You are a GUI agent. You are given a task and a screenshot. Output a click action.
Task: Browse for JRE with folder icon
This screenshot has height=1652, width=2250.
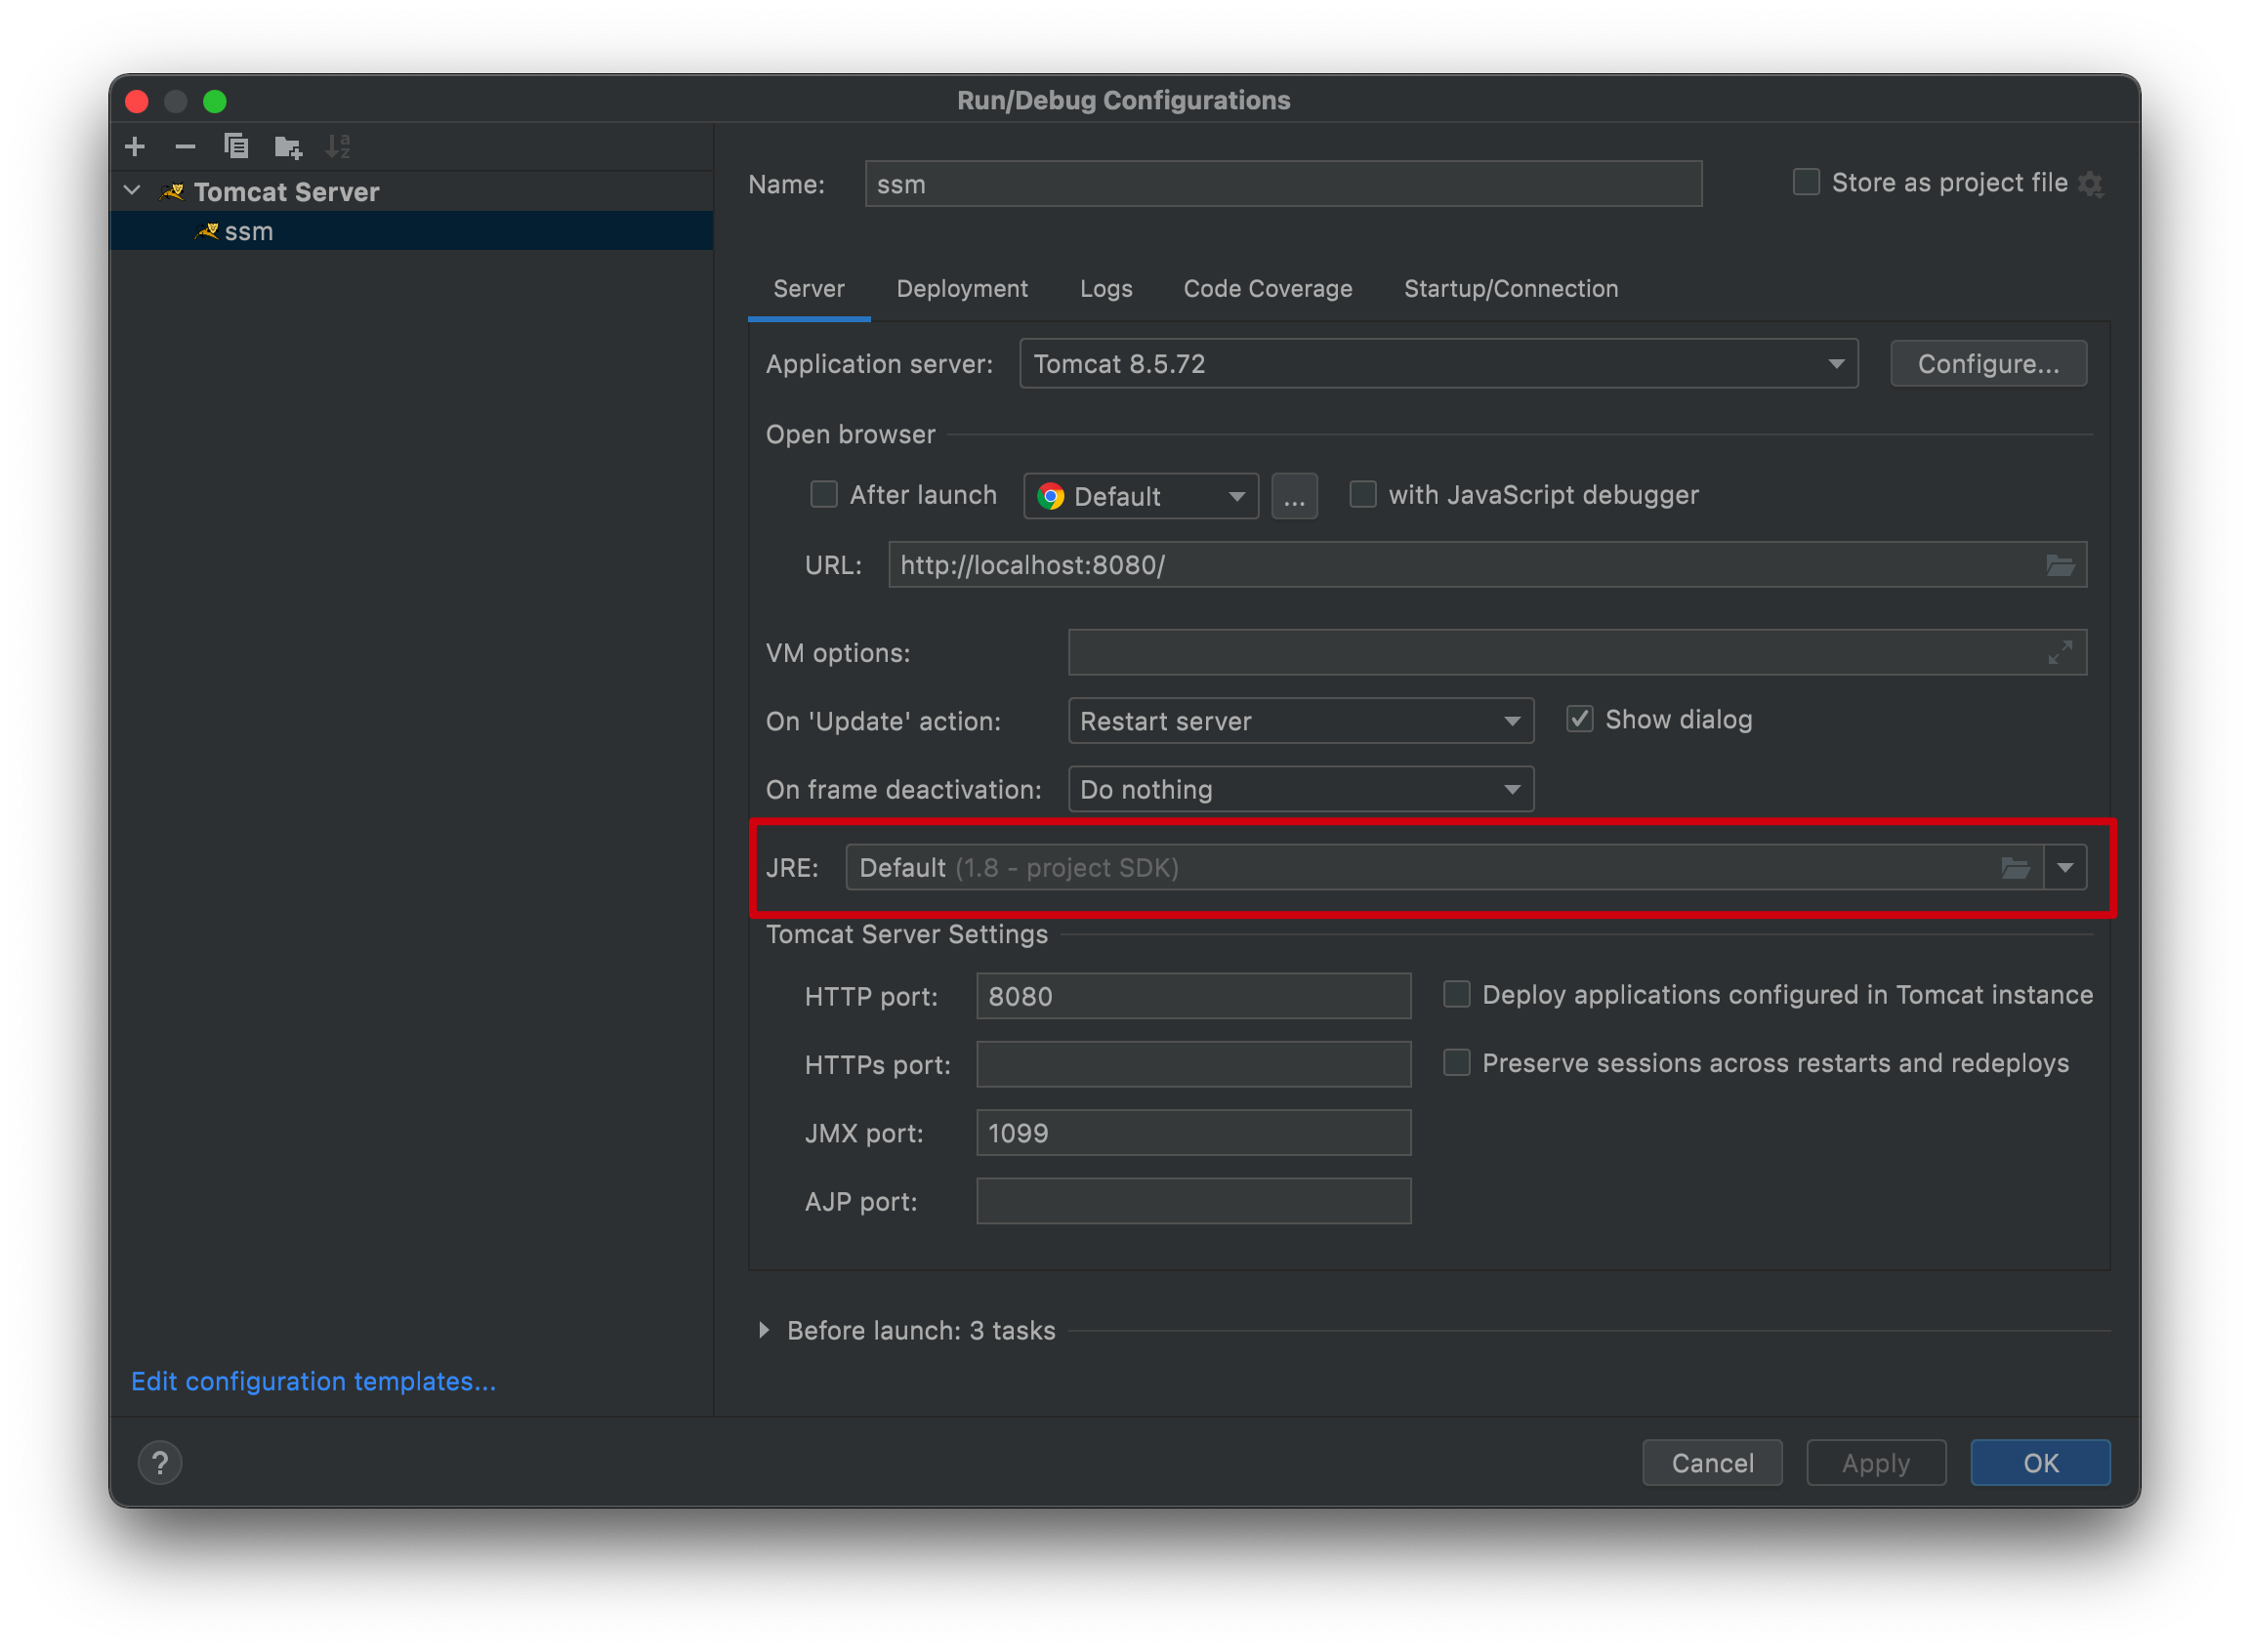[2016, 868]
